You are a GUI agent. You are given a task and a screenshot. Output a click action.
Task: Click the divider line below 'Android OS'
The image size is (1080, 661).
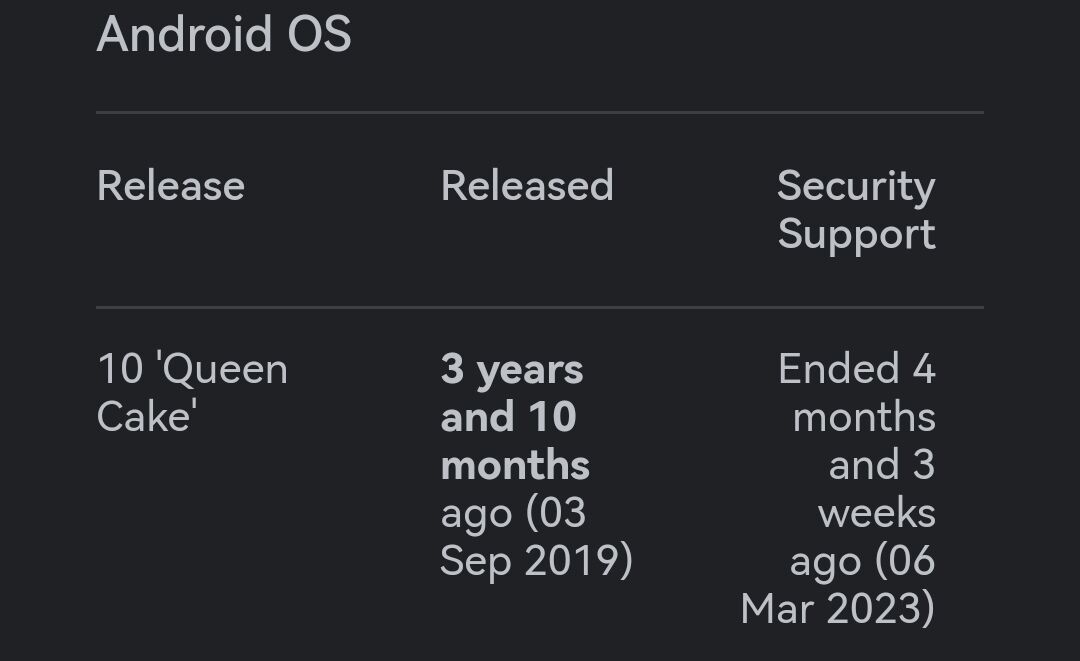coord(540,112)
